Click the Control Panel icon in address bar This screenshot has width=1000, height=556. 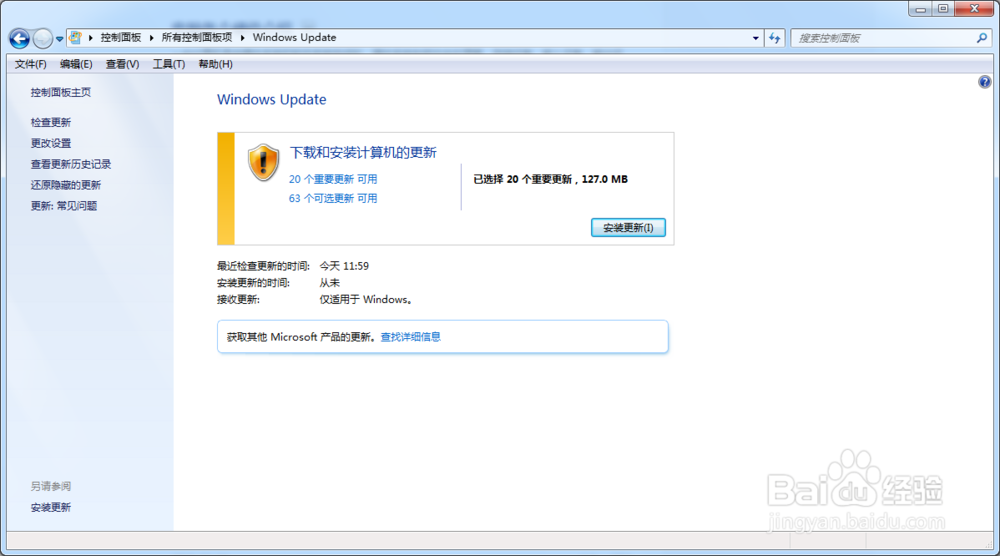[x=75, y=38]
